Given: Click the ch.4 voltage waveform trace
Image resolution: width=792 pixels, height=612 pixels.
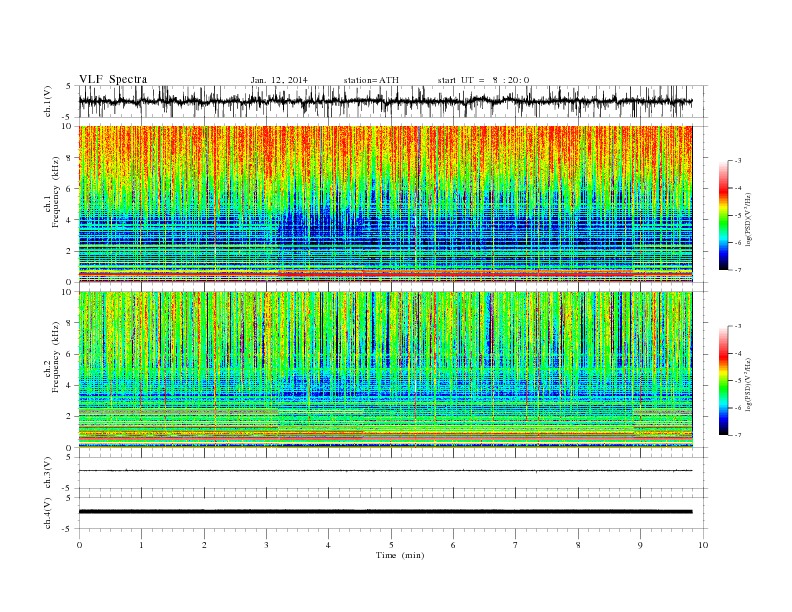Looking at the screenshot, I should coord(385,512).
